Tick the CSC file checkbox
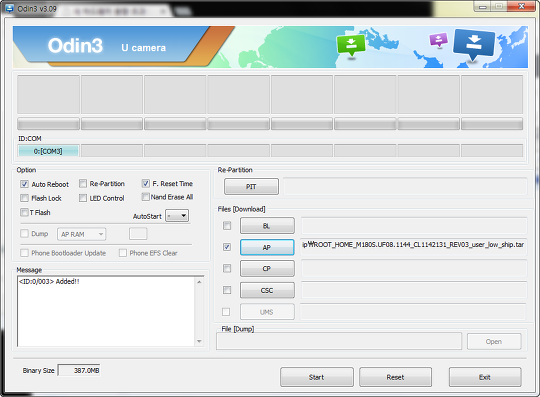Viewport: 540px width, 397px height. click(227, 290)
